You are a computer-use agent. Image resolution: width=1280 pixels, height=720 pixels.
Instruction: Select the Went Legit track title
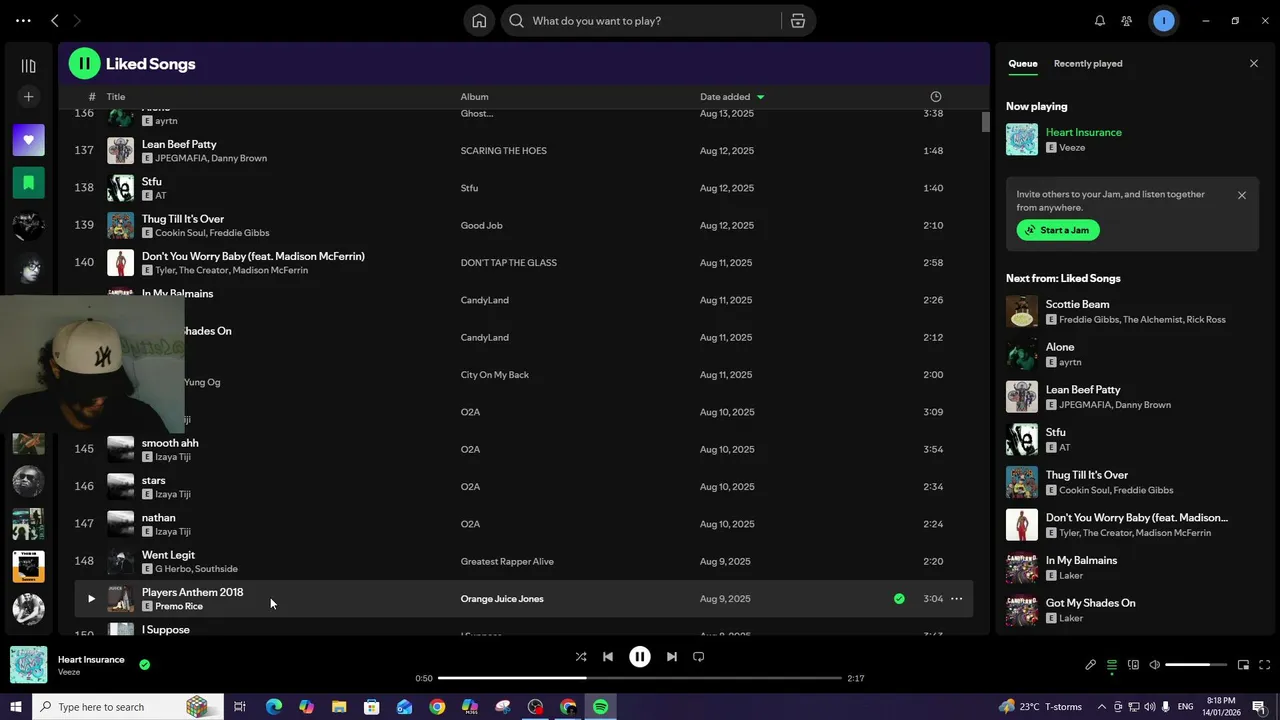coord(168,555)
